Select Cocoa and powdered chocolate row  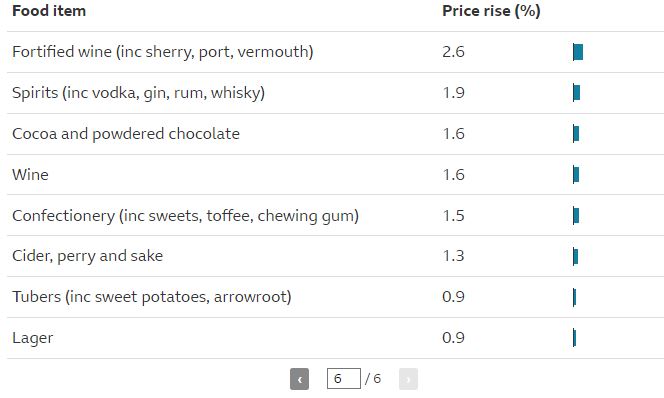335,134
